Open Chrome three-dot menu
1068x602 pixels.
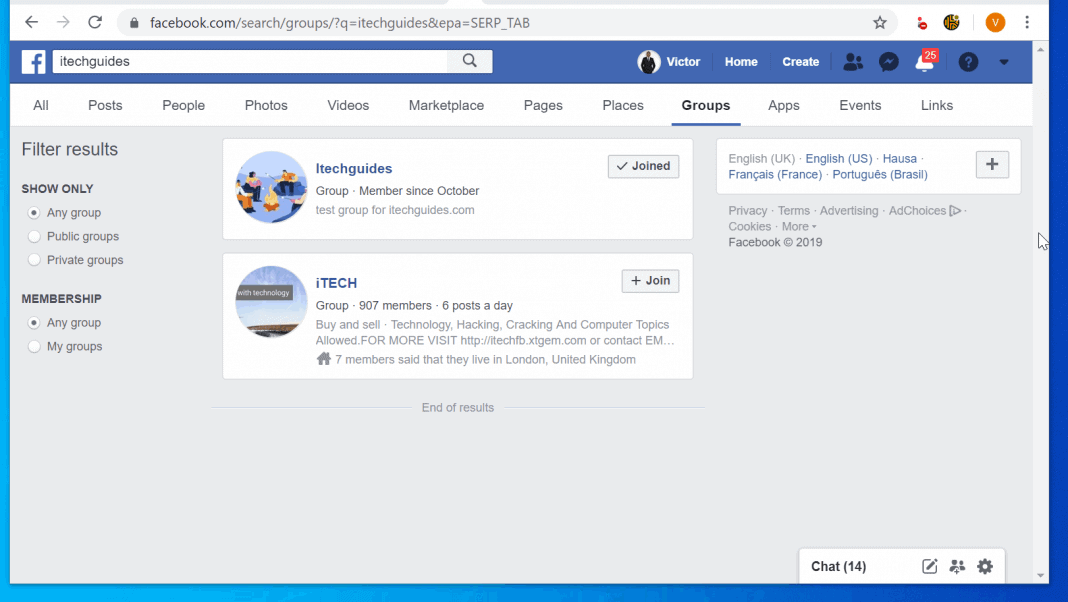click(1027, 22)
